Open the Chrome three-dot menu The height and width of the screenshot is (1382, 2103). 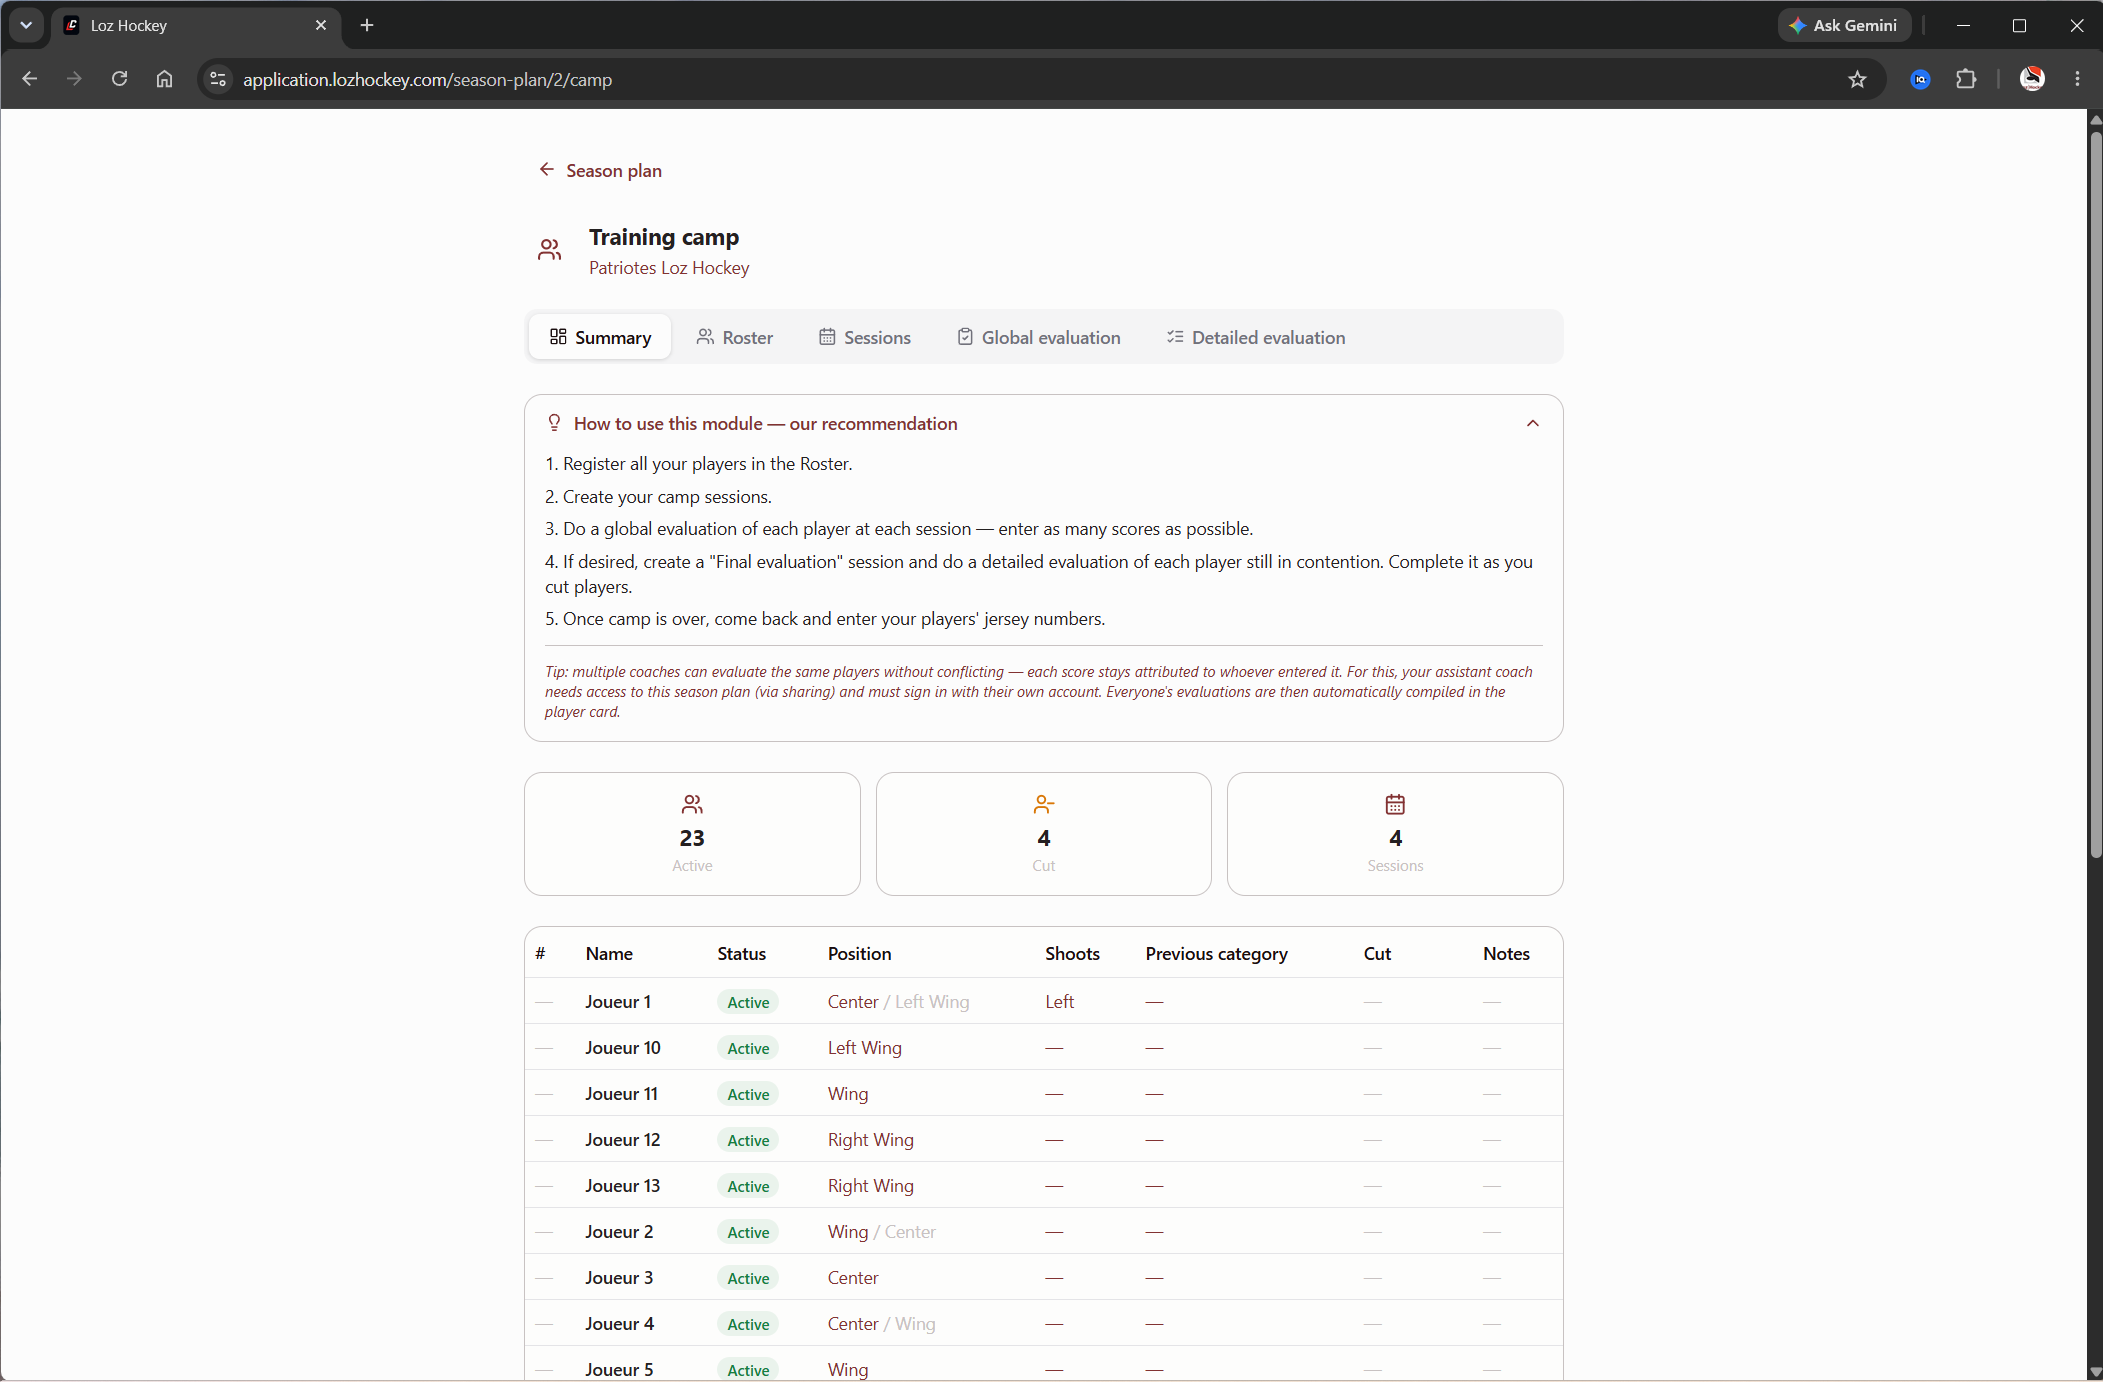click(2077, 79)
